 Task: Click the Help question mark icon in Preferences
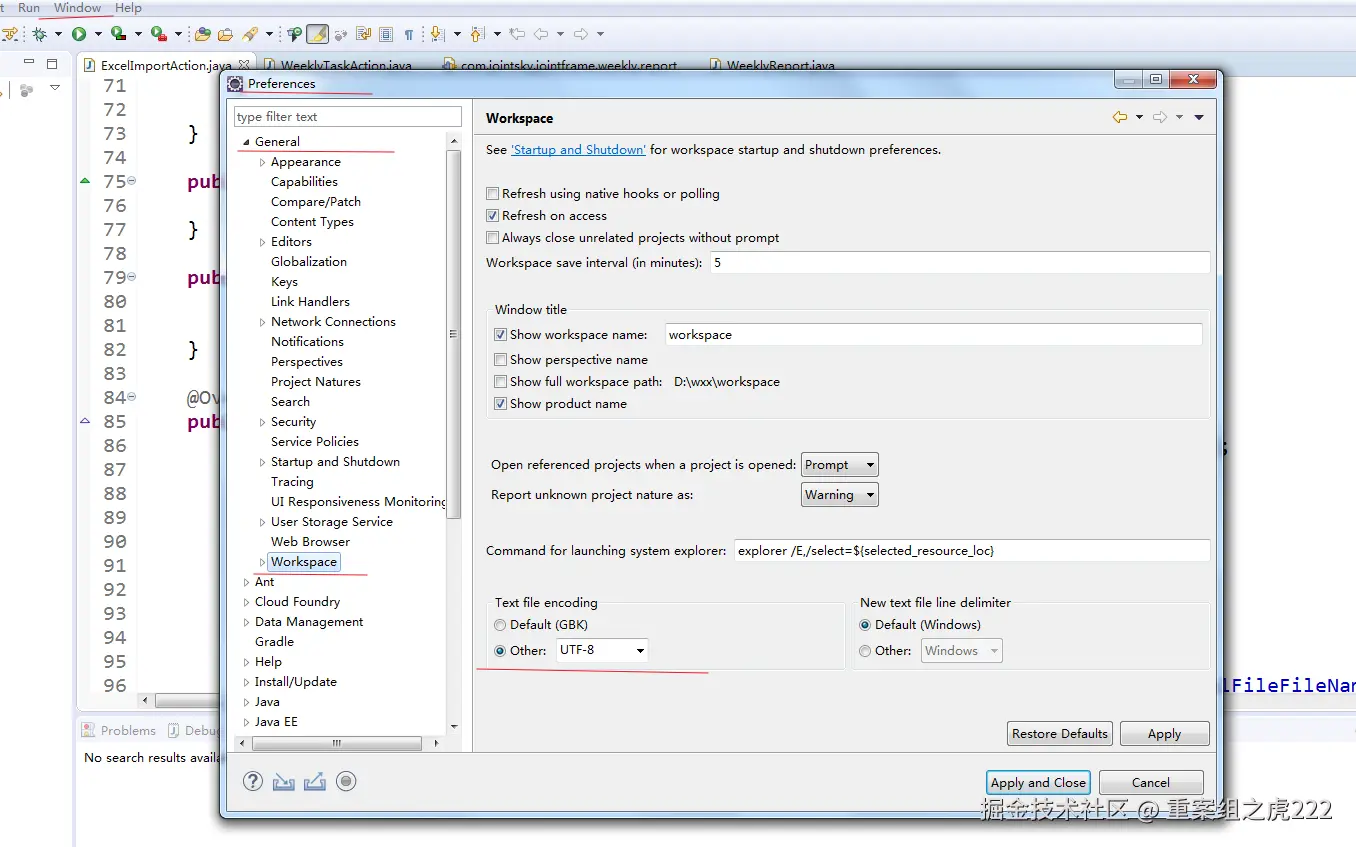253,781
